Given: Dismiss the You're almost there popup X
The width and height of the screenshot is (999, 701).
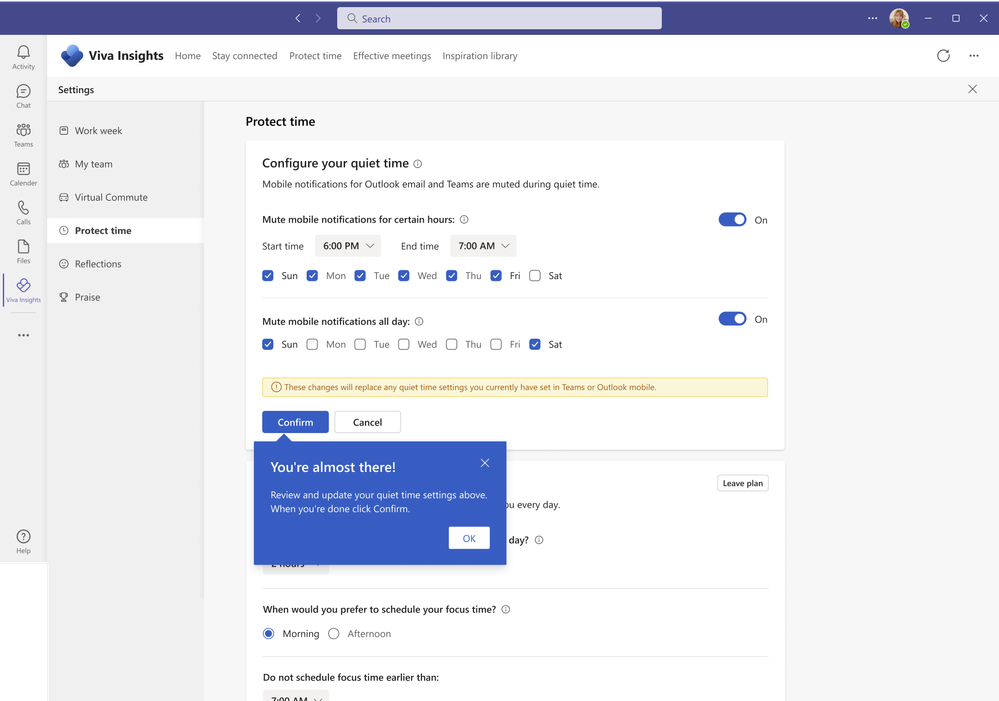Looking at the screenshot, I should [x=485, y=463].
